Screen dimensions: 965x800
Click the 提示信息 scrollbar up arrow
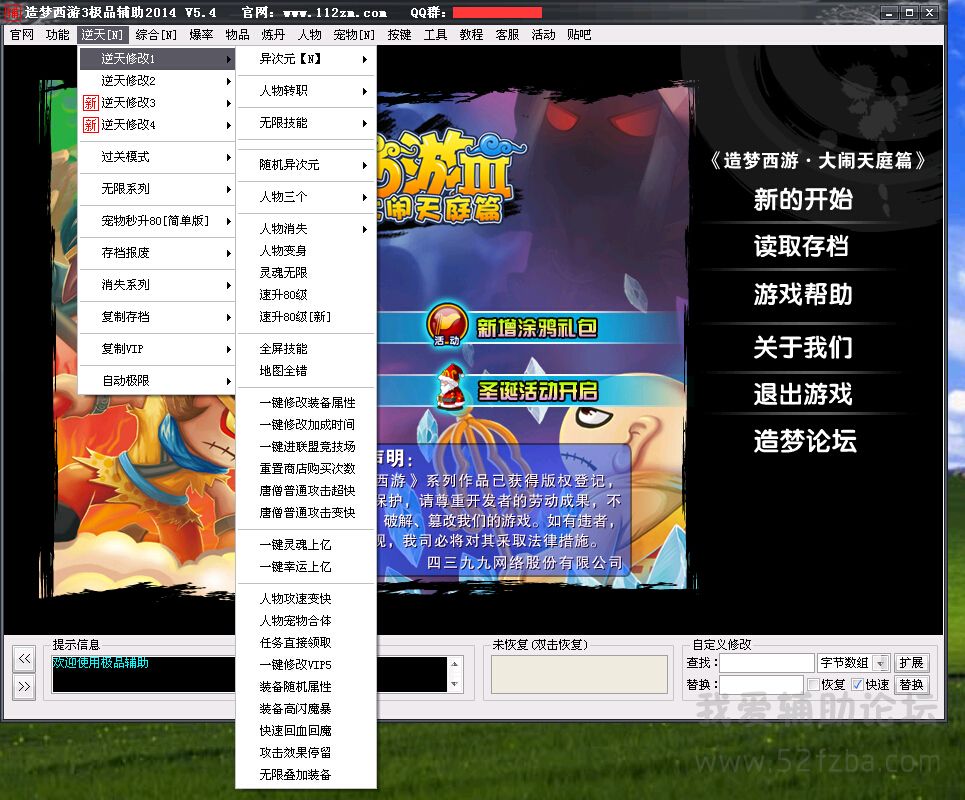(454, 665)
